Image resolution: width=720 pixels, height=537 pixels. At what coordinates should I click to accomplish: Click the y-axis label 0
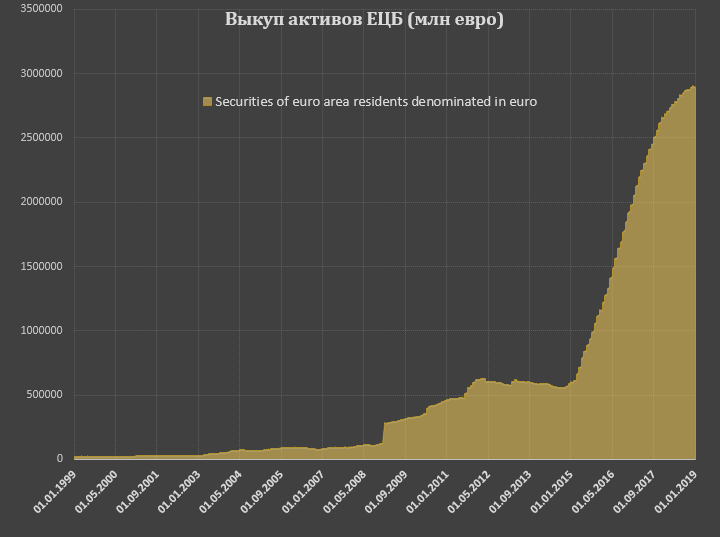[x=60, y=458]
